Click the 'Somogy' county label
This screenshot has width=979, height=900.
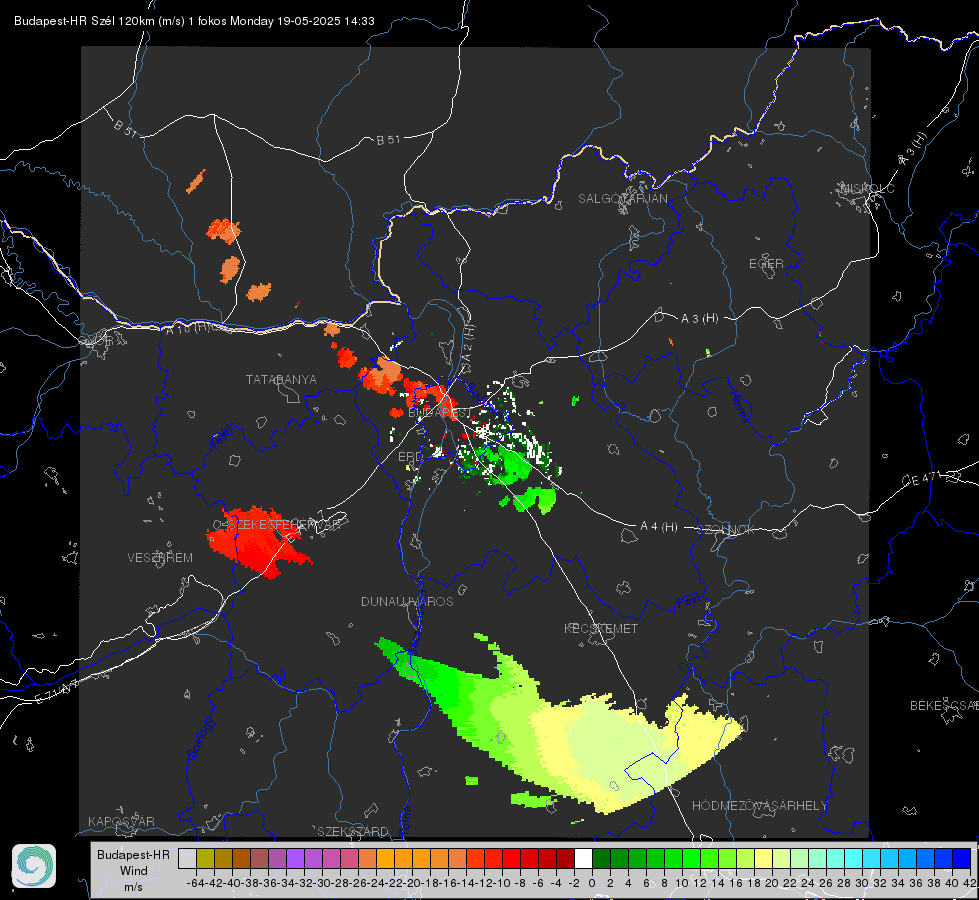200,738
